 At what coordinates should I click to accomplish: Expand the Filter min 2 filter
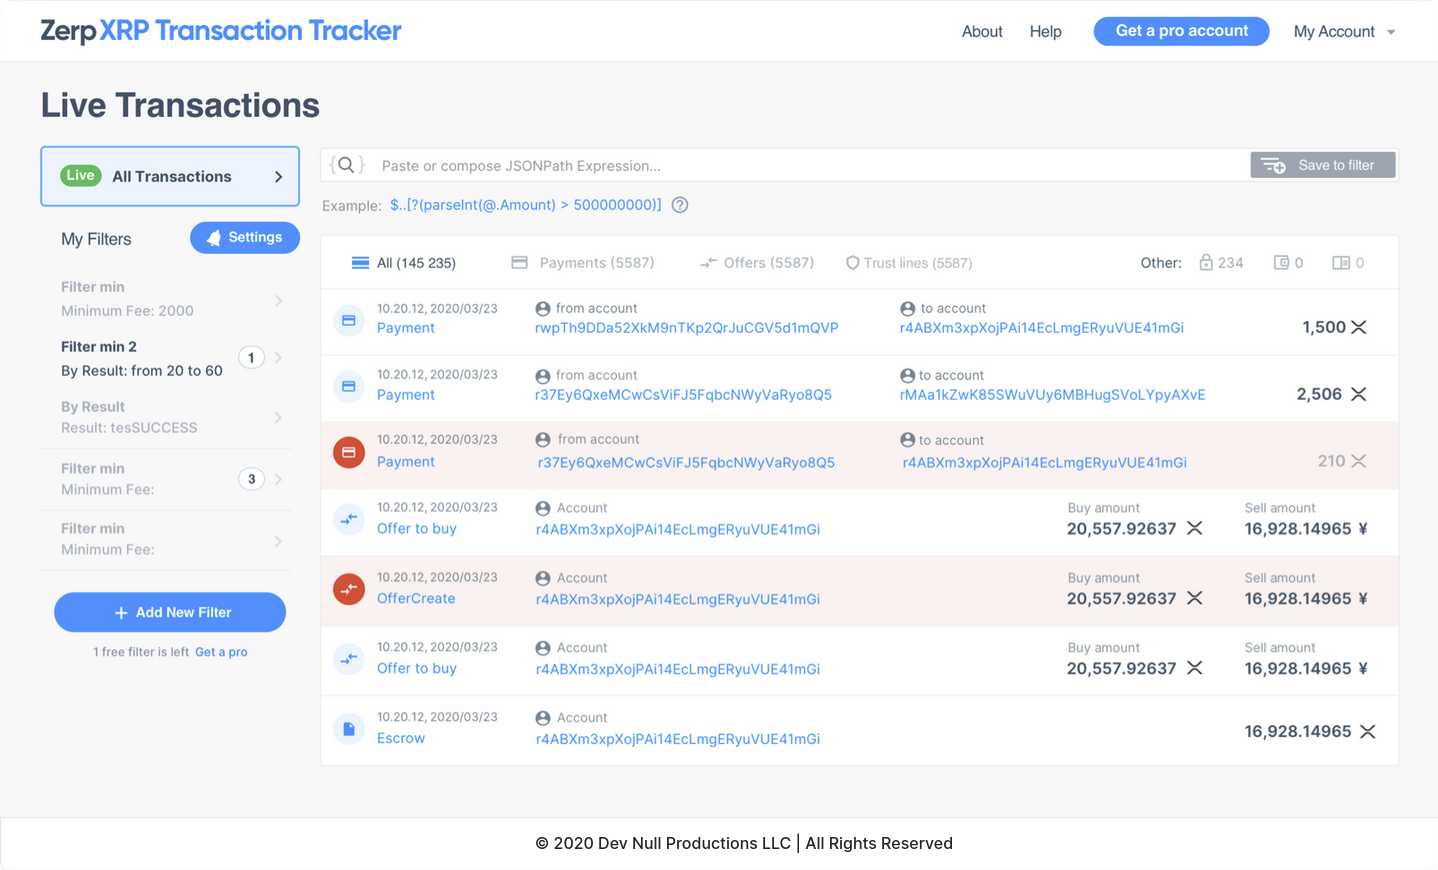pos(279,358)
